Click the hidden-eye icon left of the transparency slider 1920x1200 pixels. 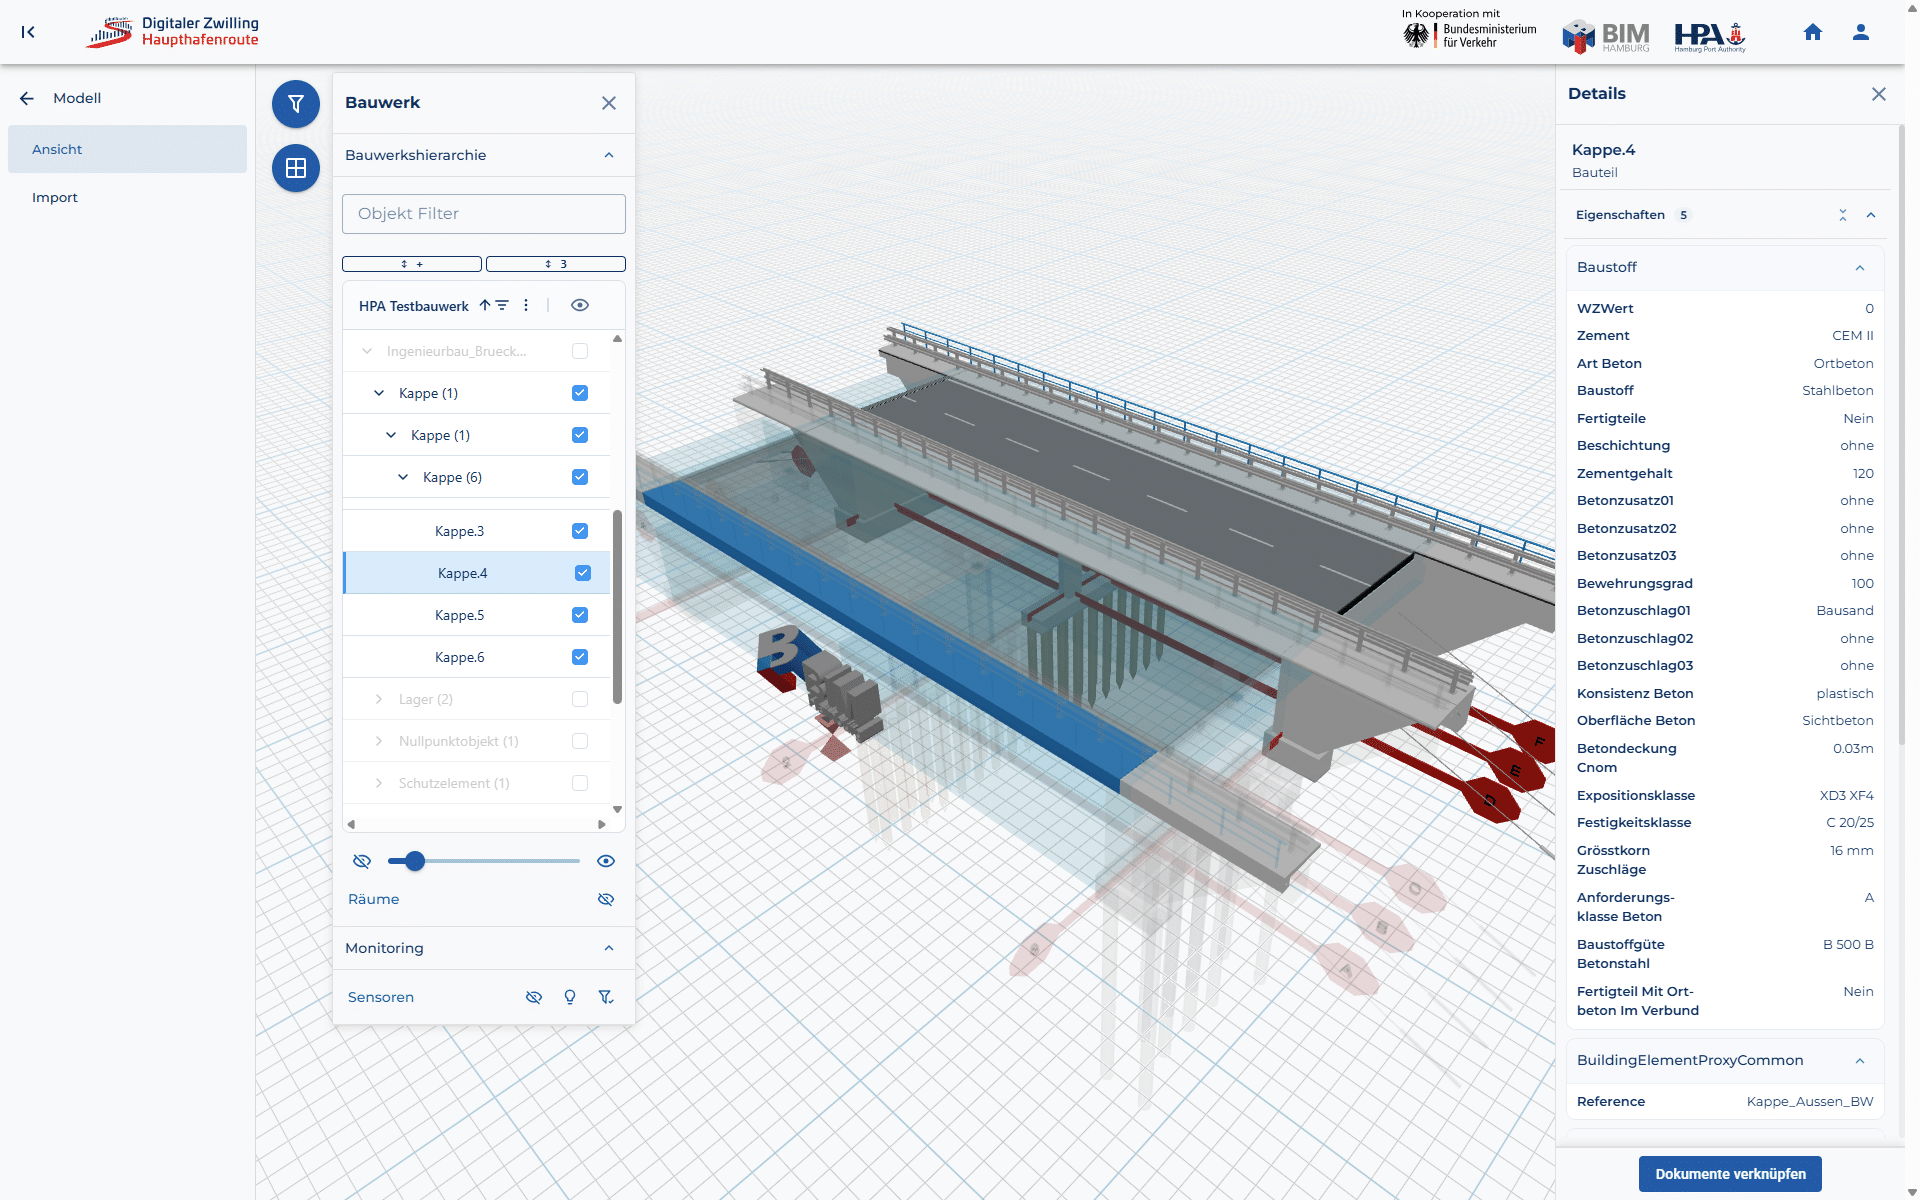coord(362,861)
